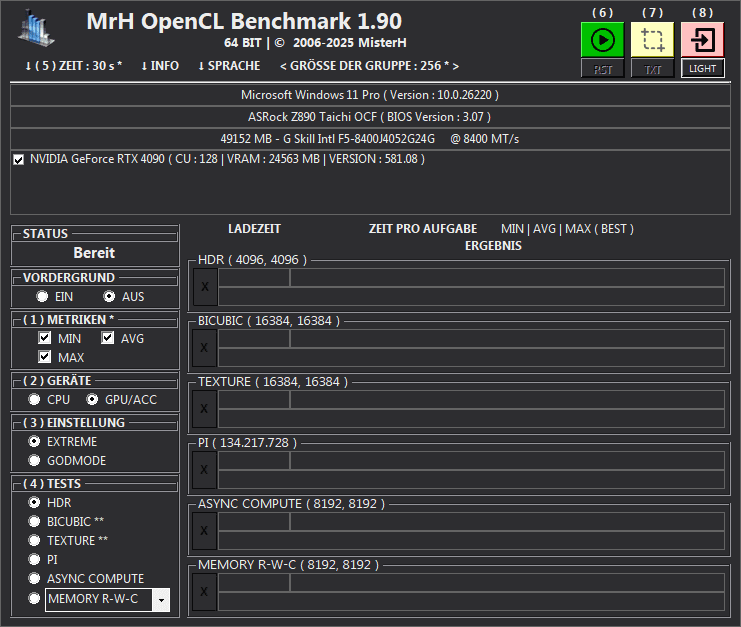741x627 pixels.
Task: Click the pink exit icon
Action: coord(702,40)
